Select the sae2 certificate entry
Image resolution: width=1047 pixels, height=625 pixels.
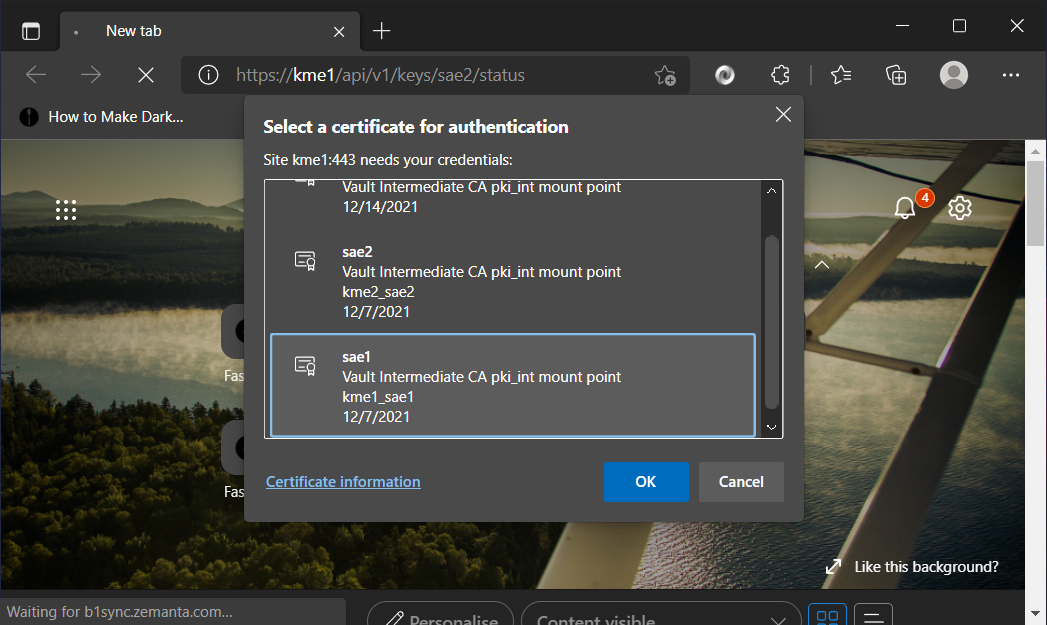pos(513,281)
